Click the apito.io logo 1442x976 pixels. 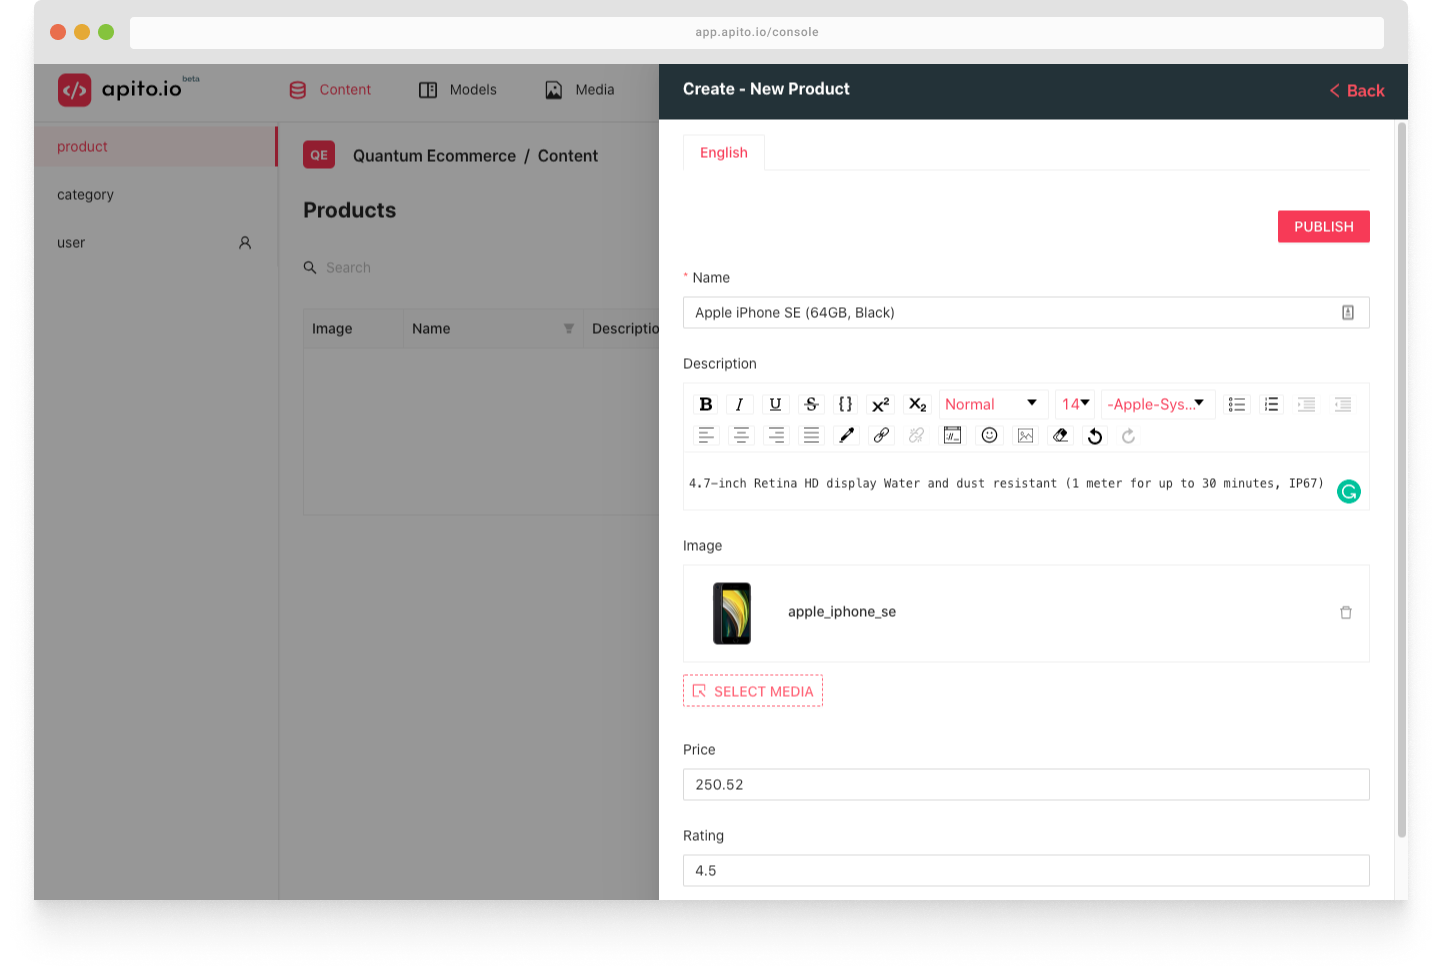click(128, 90)
